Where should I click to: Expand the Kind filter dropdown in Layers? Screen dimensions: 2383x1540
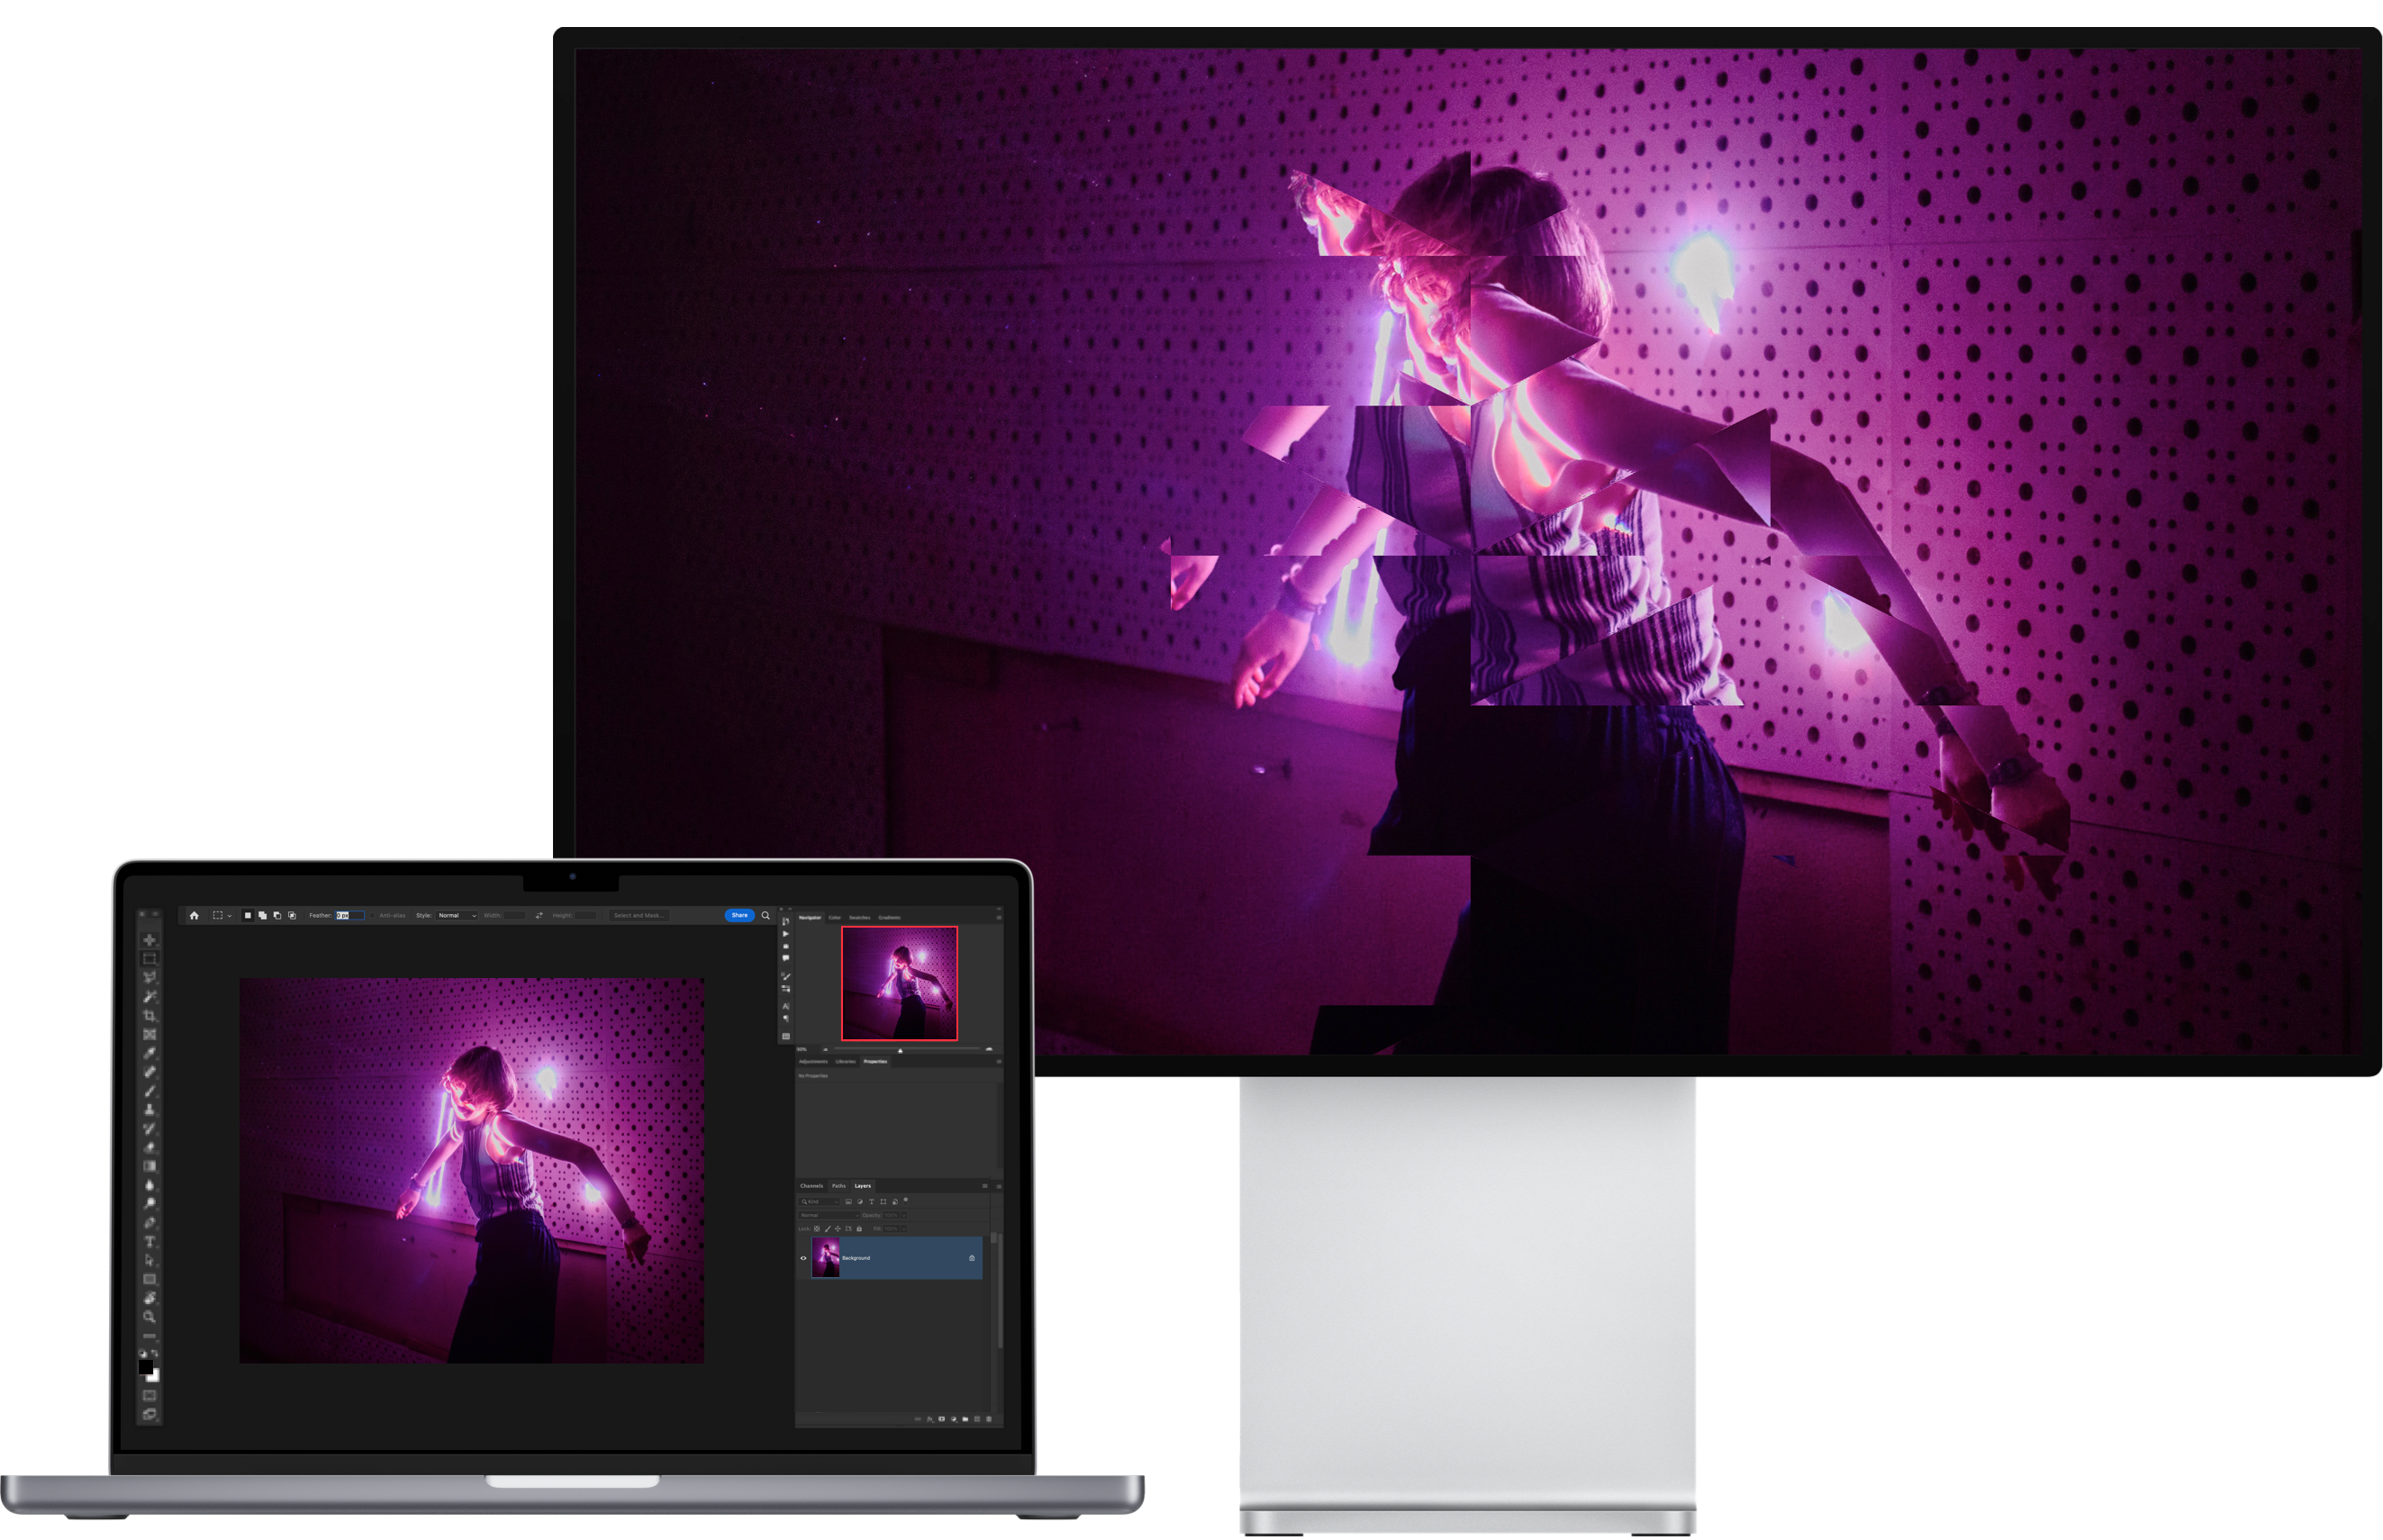[x=820, y=1201]
